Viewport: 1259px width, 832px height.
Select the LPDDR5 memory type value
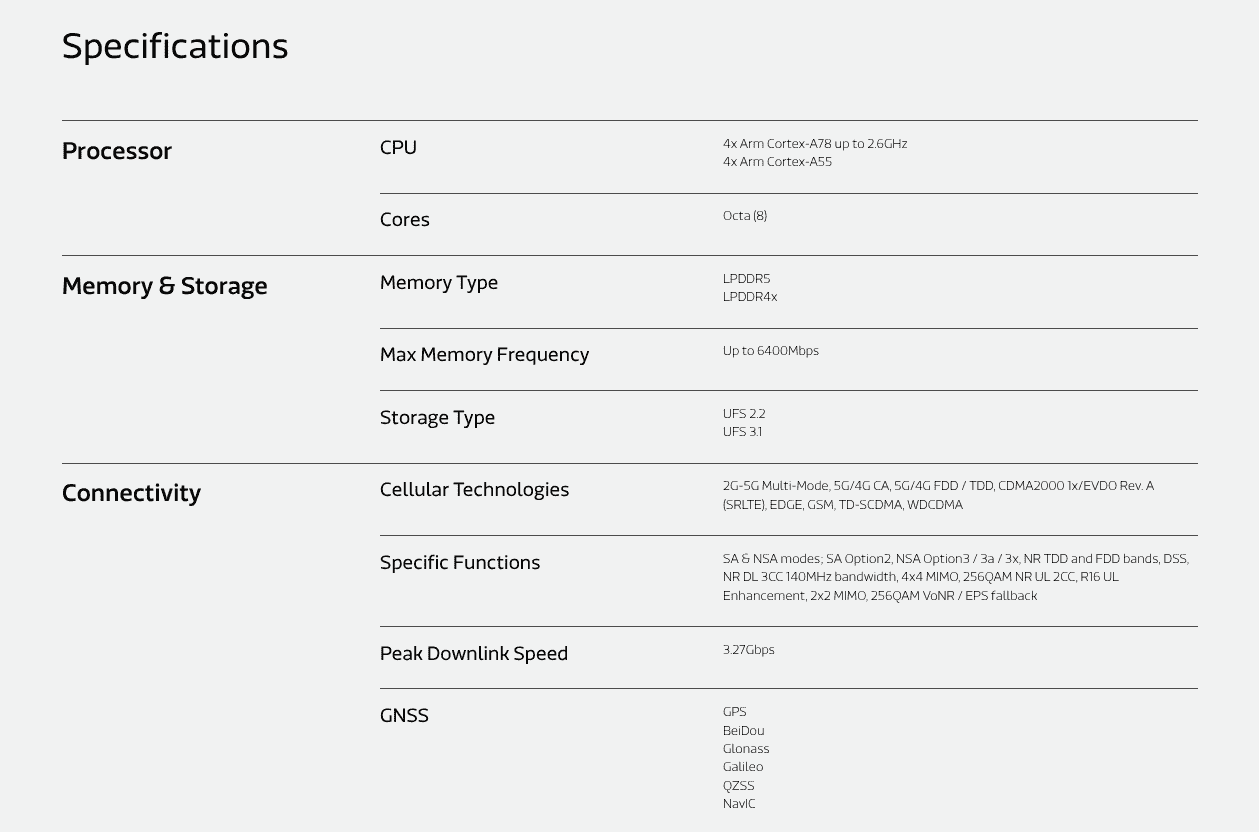coord(746,279)
